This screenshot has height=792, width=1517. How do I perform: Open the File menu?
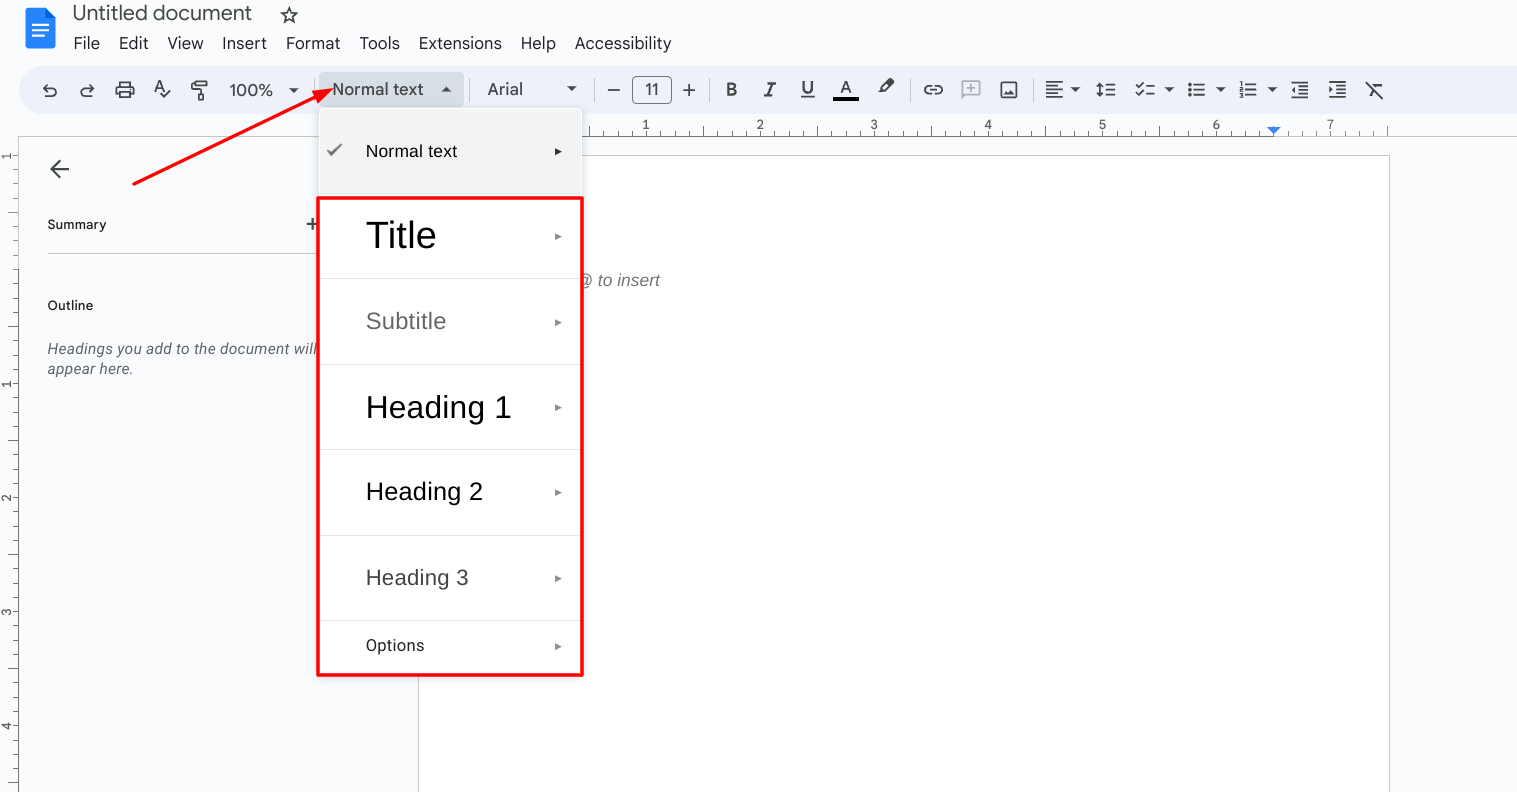pyautogui.click(x=87, y=43)
